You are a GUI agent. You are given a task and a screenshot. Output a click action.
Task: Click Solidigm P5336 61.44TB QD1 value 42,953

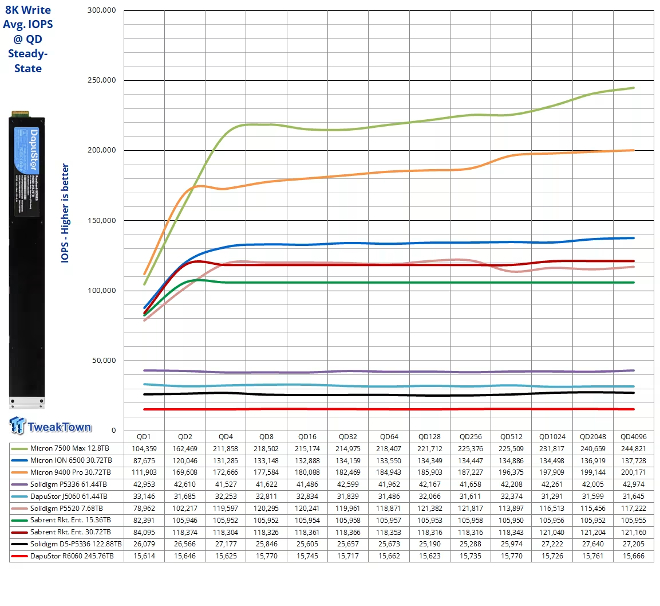tap(144, 484)
